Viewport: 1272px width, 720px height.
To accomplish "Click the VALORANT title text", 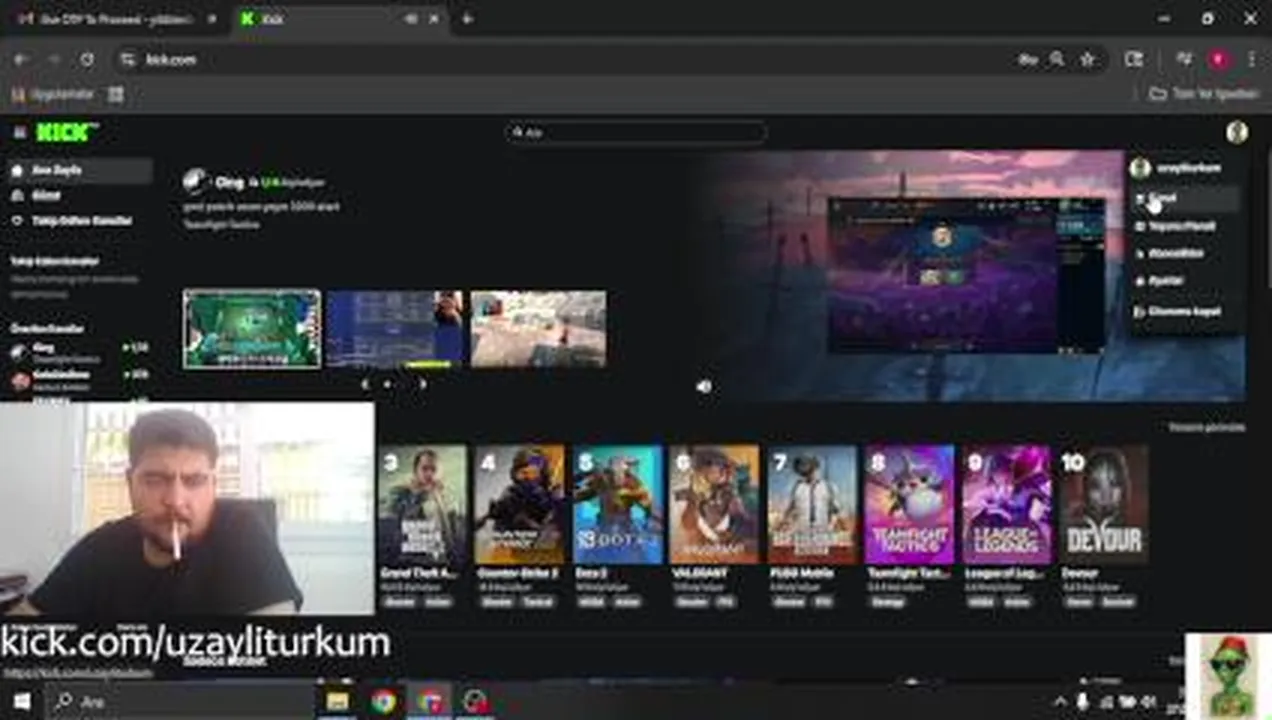I will pos(700,573).
